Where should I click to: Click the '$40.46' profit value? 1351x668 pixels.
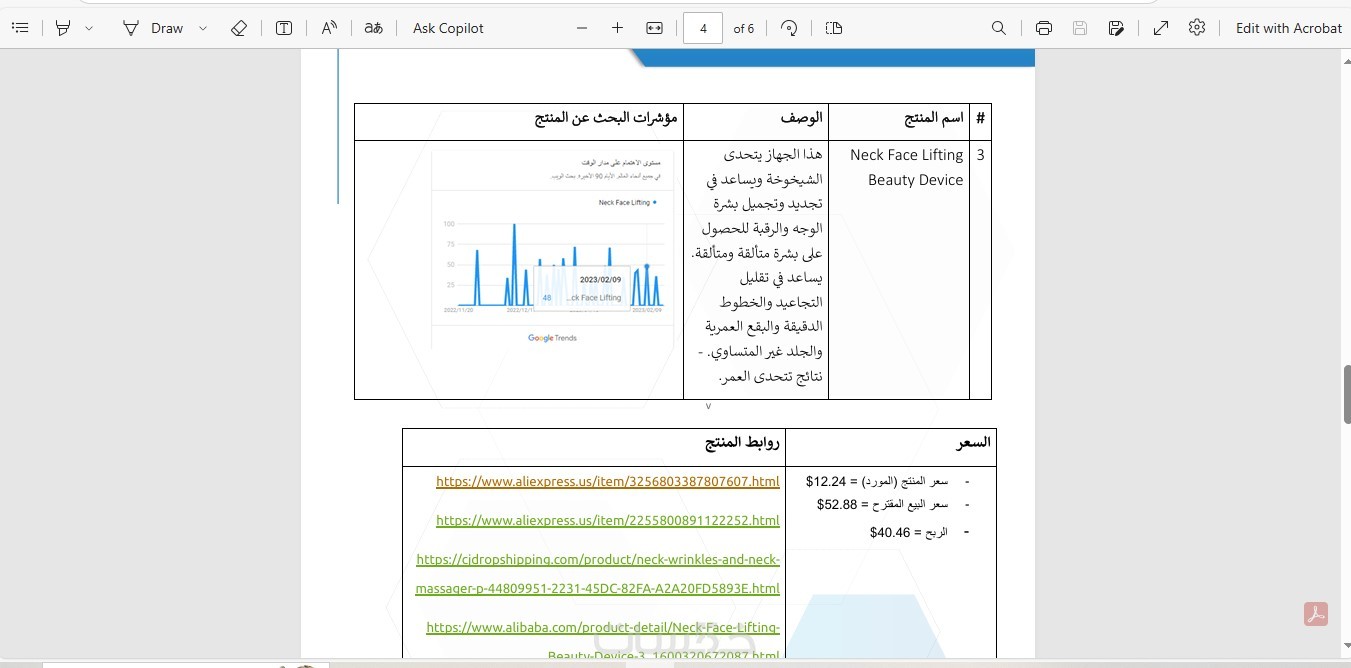pyautogui.click(x=890, y=532)
